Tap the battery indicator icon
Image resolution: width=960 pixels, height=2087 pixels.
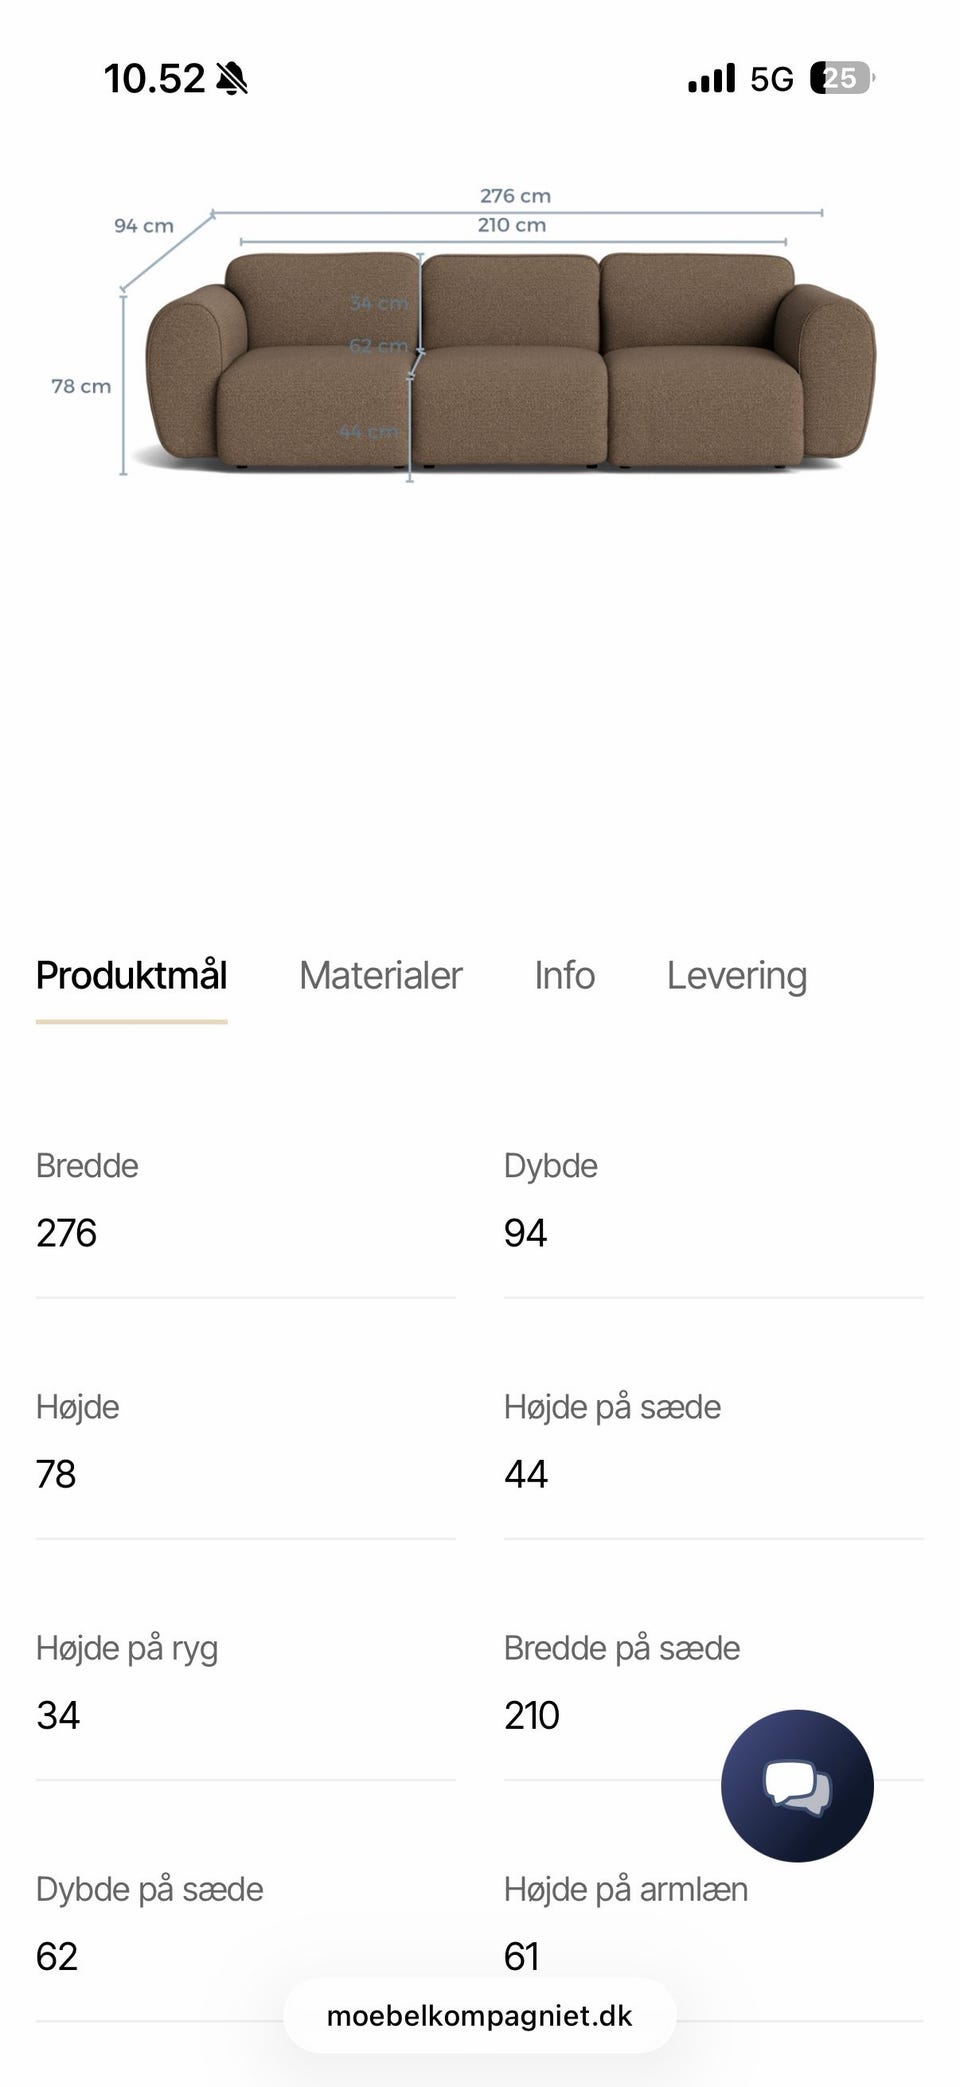(842, 78)
